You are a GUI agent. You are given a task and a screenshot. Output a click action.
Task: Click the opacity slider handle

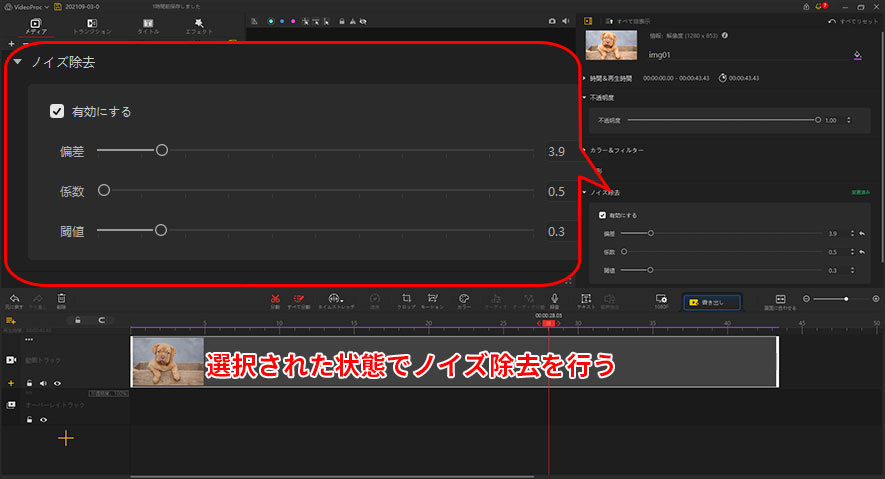[818, 120]
